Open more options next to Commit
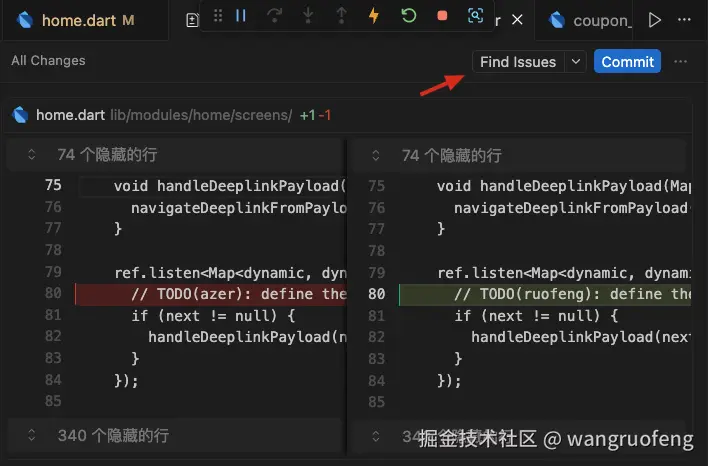Viewport: 708px width, 466px height. click(680, 62)
